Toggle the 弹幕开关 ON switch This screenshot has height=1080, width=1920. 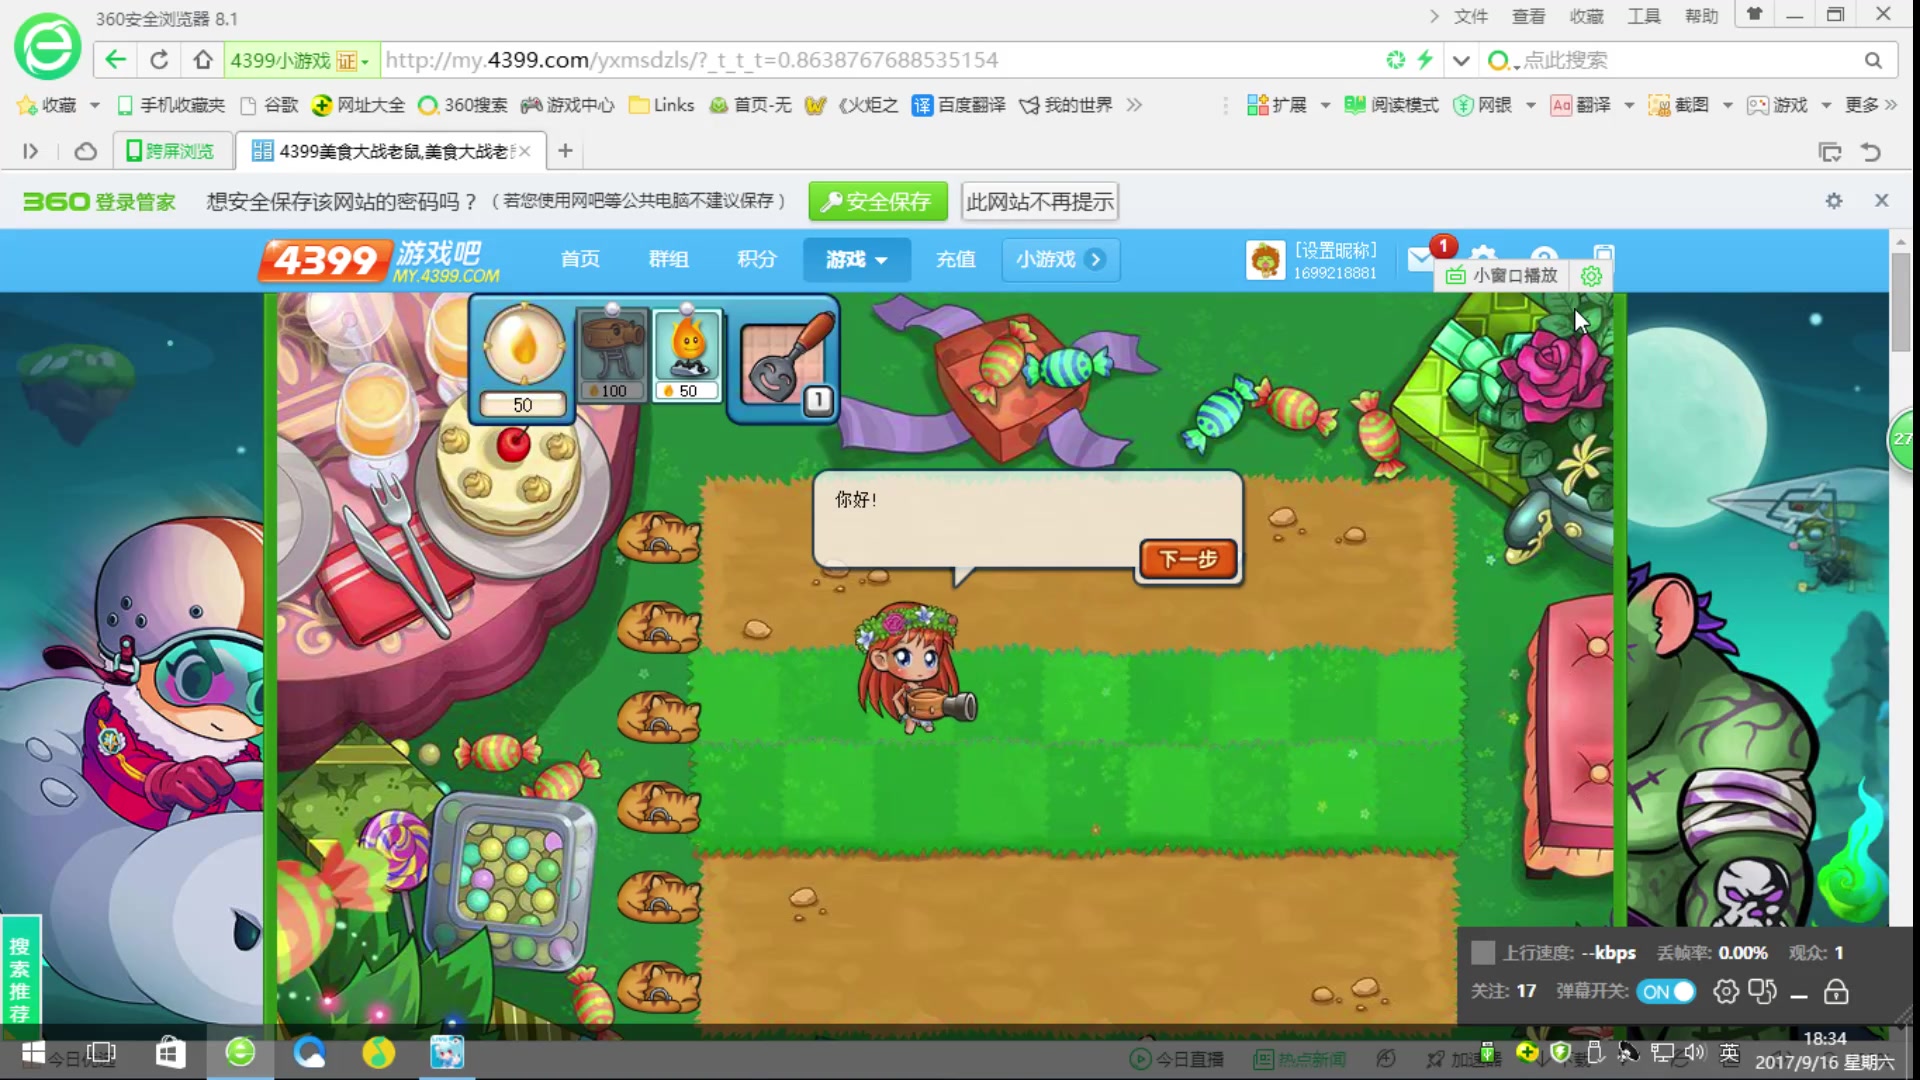[x=1666, y=992]
